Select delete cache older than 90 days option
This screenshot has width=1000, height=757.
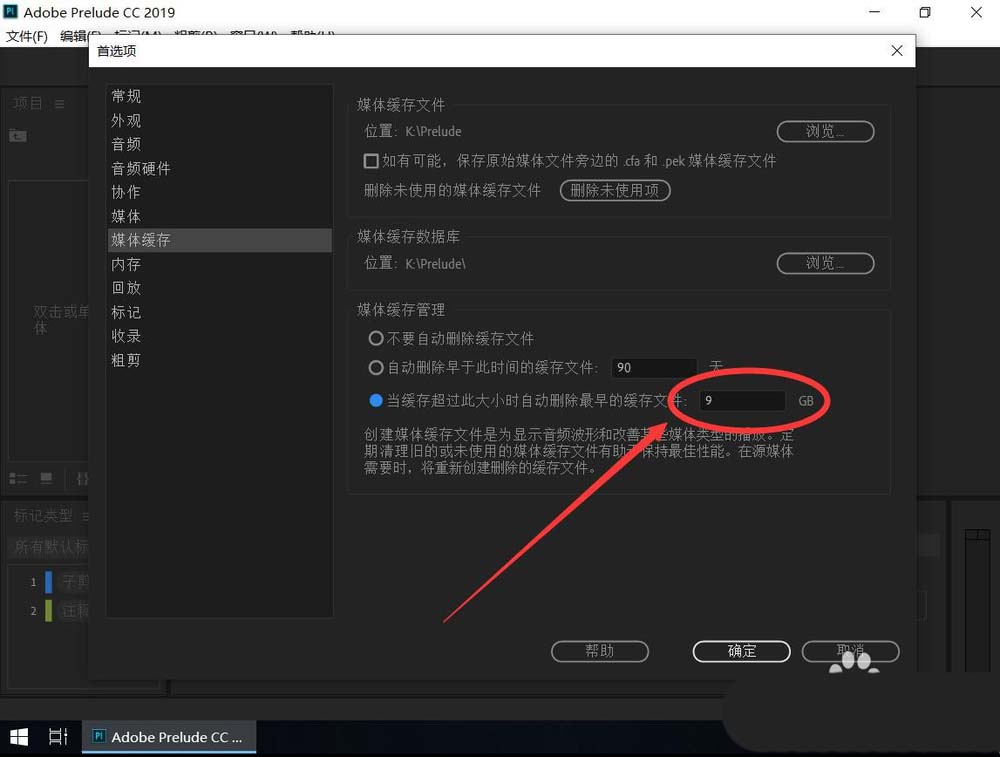(x=375, y=367)
